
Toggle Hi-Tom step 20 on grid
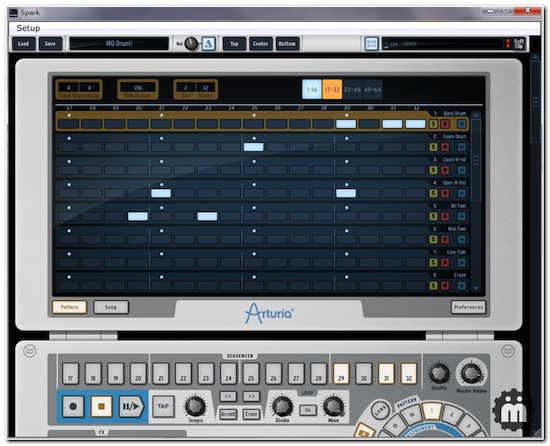tap(138, 216)
